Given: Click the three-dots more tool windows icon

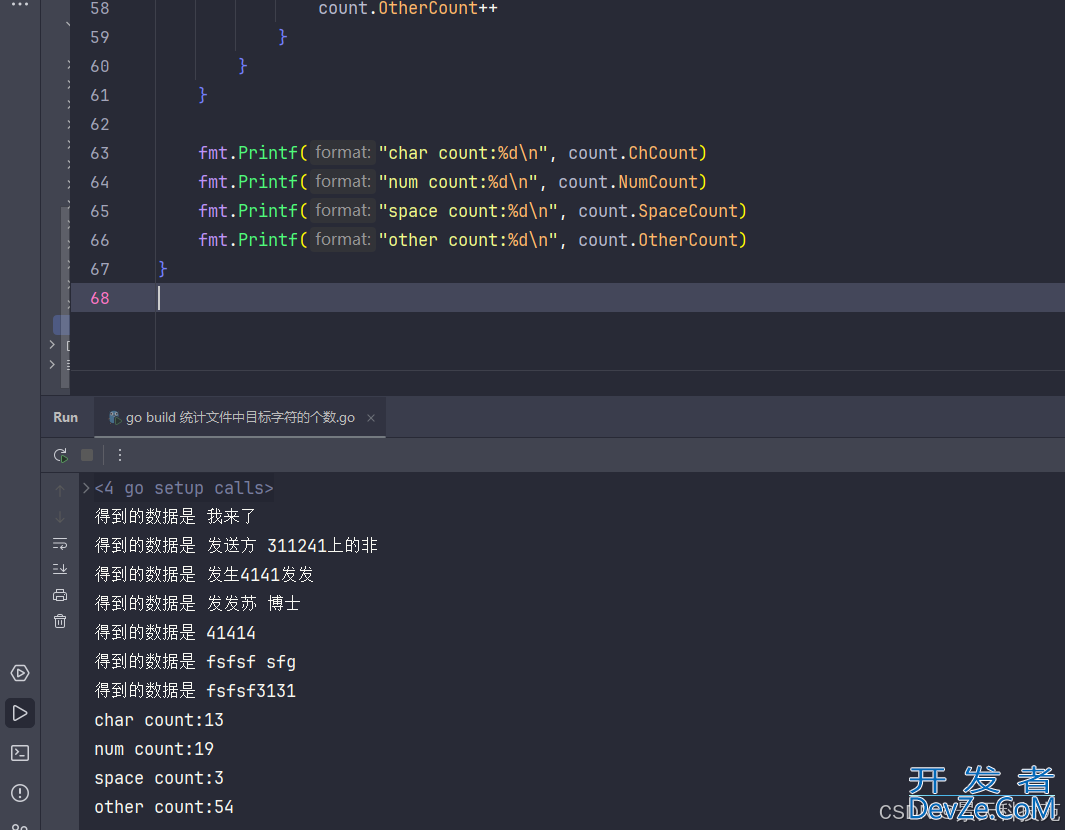Looking at the screenshot, I should coord(20,4).
